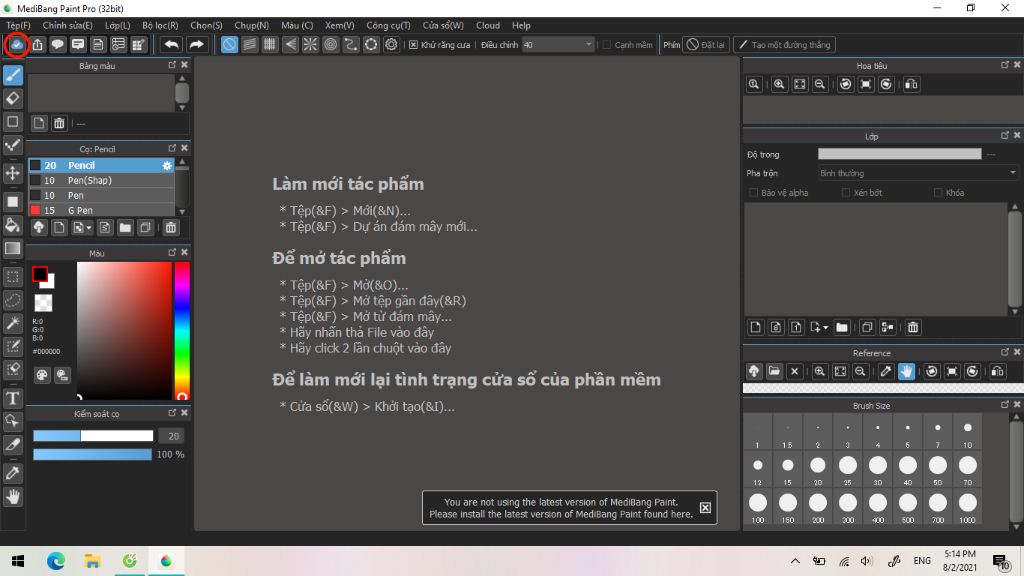1024x576 pixels.
Task: Open Microsoft Edge from taskbar
Action: 56,561
